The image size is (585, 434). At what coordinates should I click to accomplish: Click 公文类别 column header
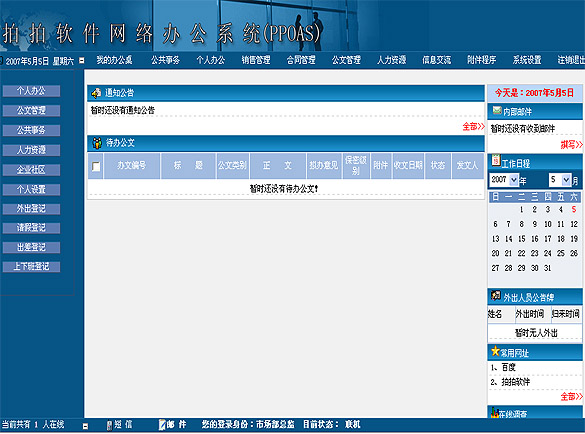(x=232, y=166)
